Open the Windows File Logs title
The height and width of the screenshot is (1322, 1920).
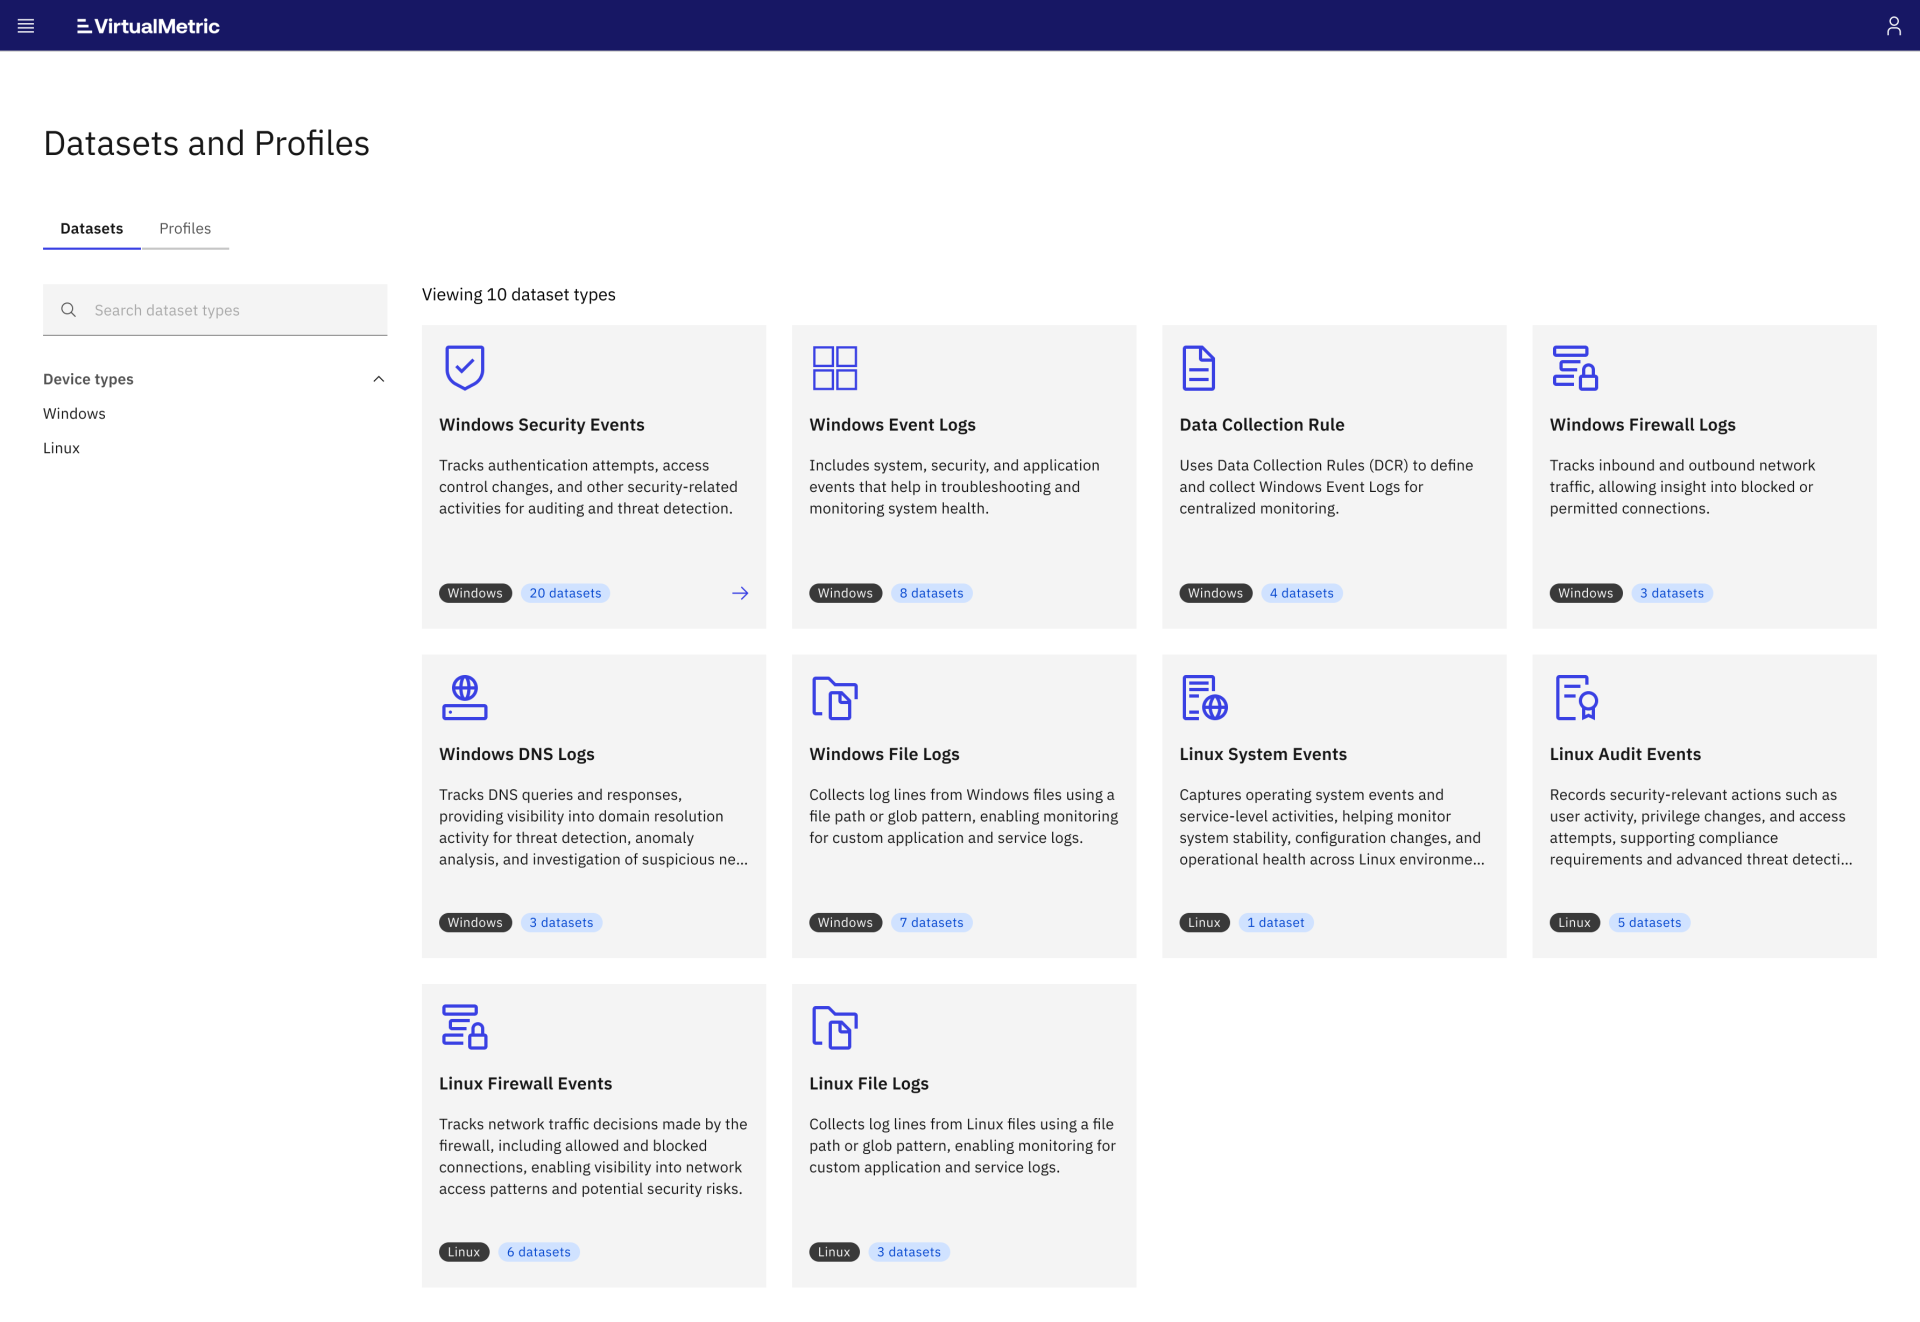(884, 754)
